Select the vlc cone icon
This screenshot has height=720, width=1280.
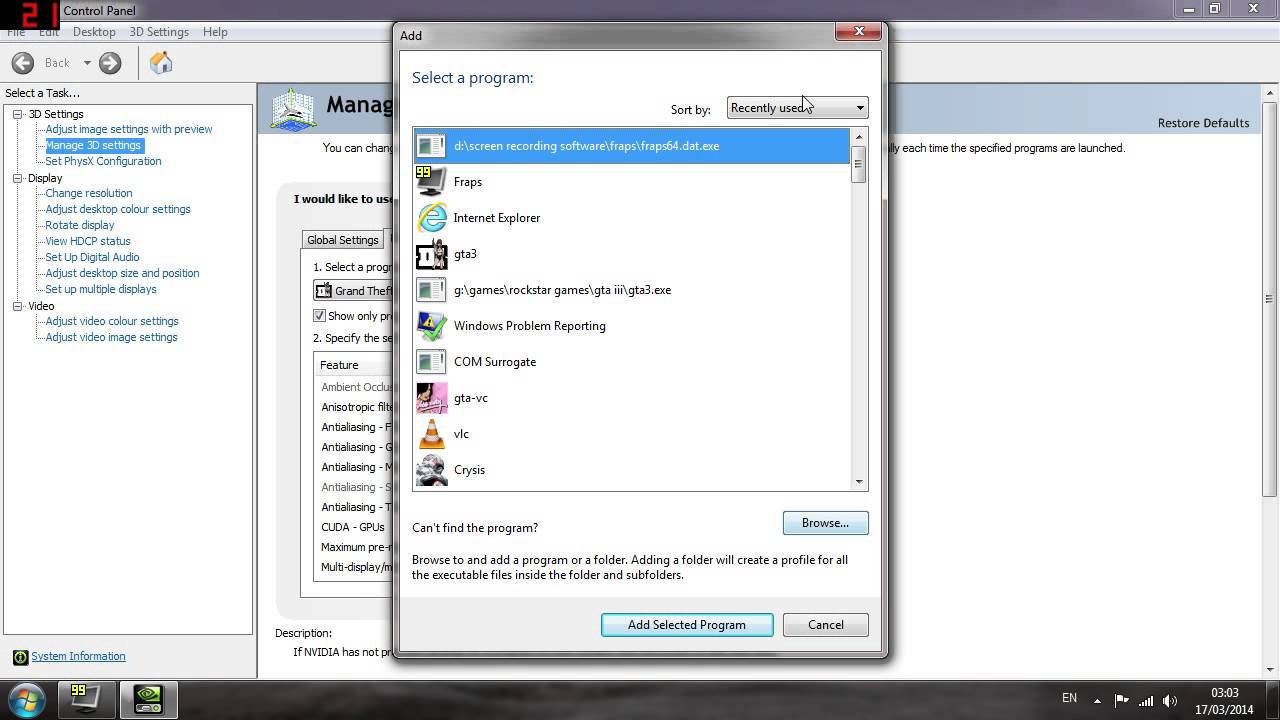pyautogui.click(x=431, y=434)
